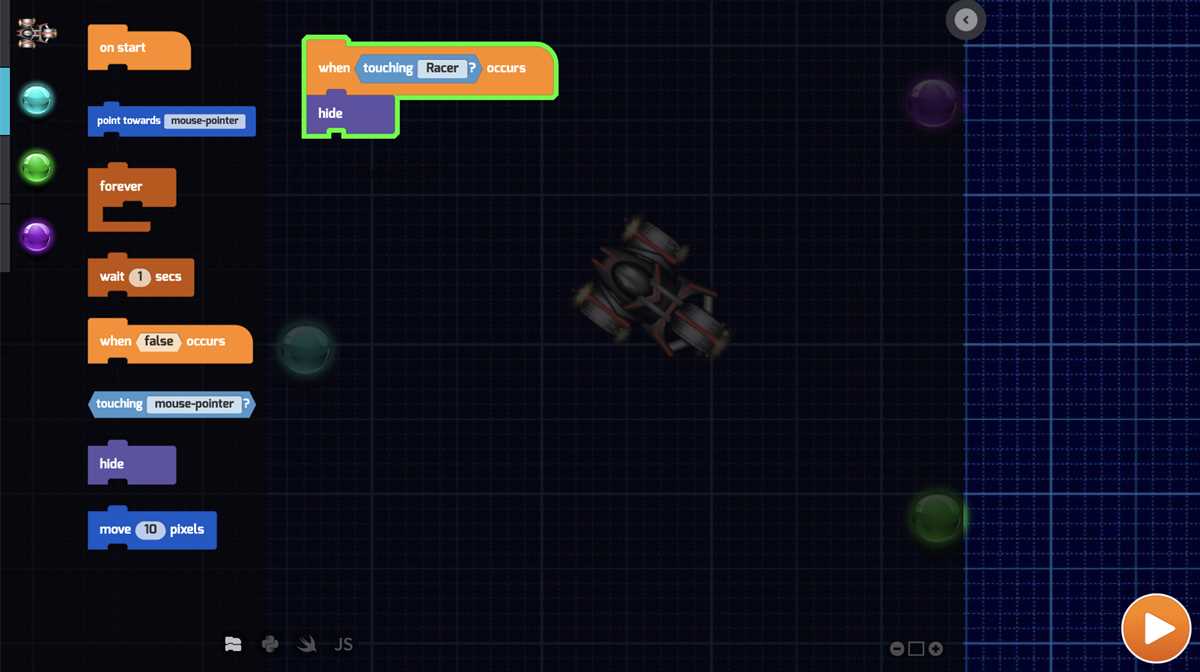Select the green orb actor in sidebar
This screenshot has width=1200, height=672.
tap(37, 168)
